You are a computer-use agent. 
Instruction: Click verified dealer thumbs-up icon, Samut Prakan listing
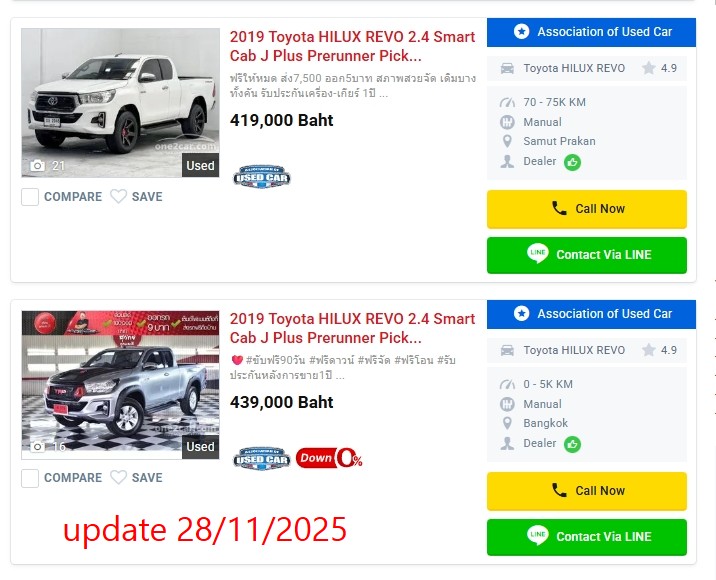[x=572, y=162]
